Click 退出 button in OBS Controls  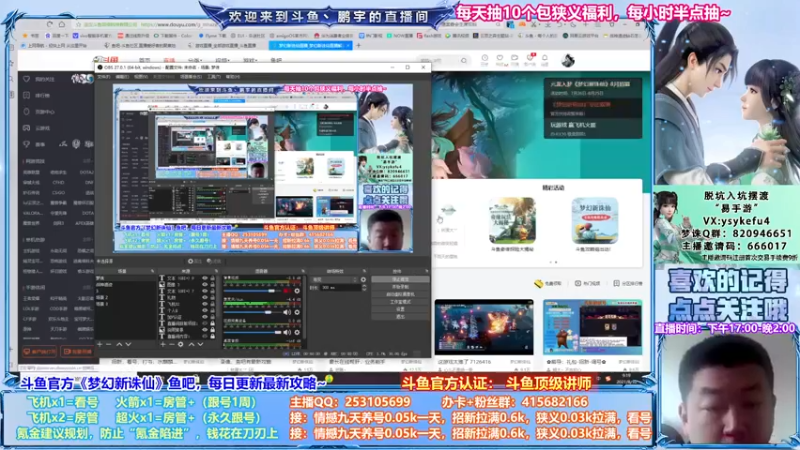tap(400, 316)
